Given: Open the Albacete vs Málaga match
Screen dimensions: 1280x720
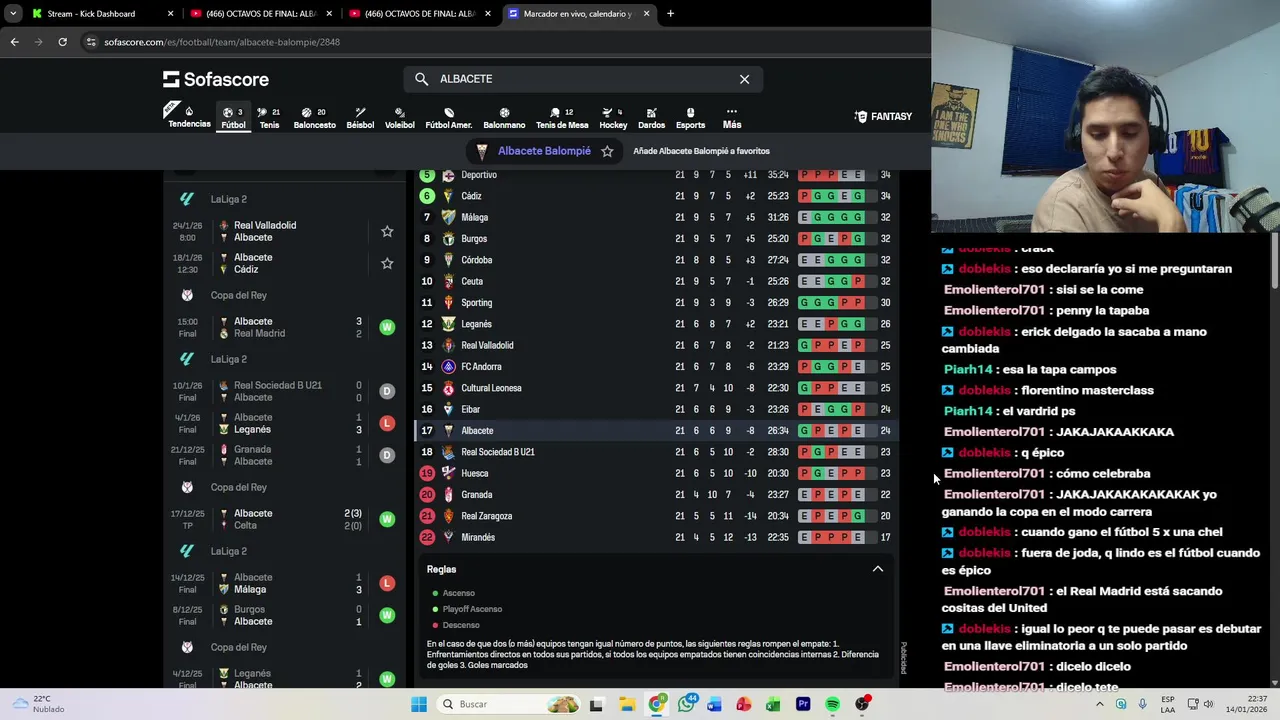Looking at the screenshot, I should click(283, 583).
